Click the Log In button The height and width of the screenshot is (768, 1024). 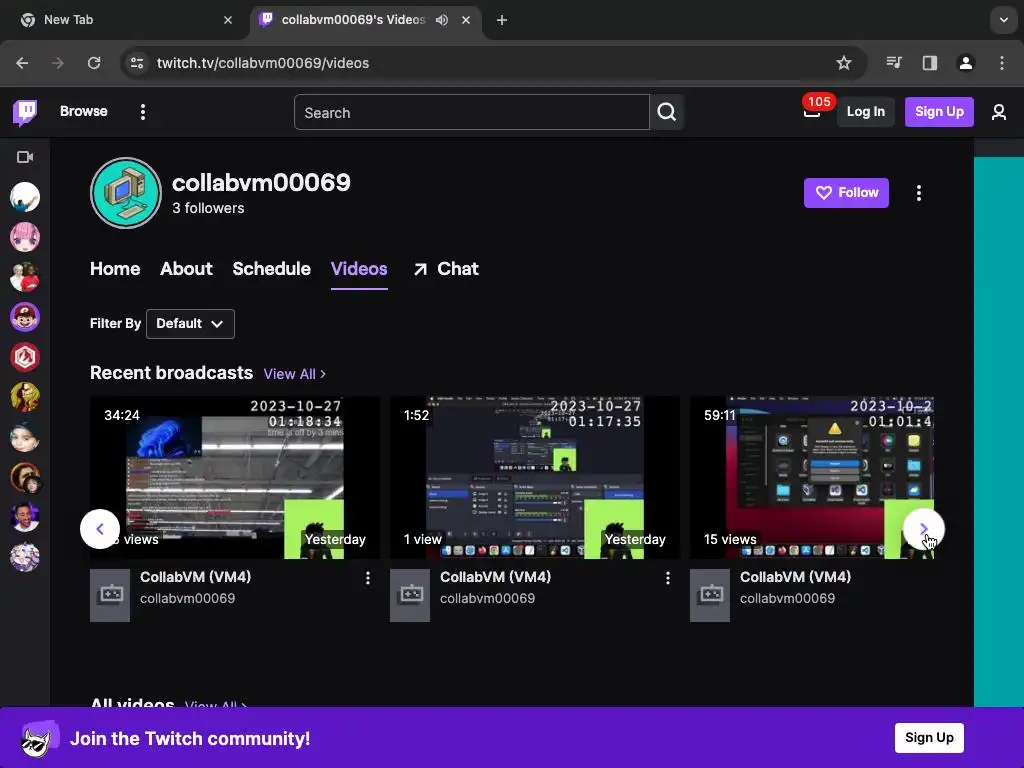tap(865, 112)
